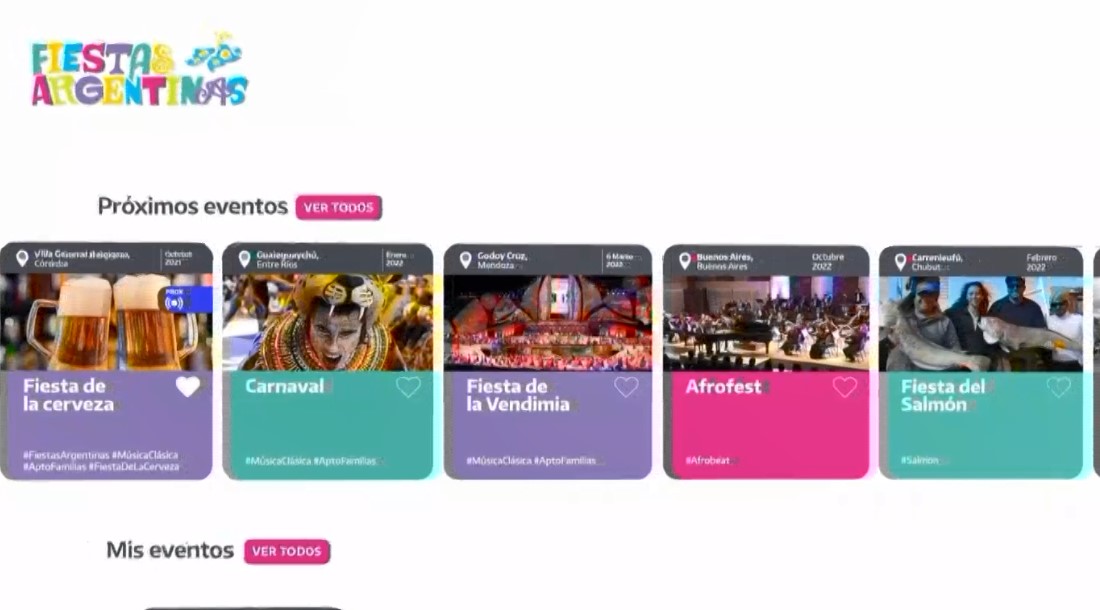1100x610 pixels.
Task: Click location pin on Carrenleufú, Chubut card
Action: click(x=900, y=262)
